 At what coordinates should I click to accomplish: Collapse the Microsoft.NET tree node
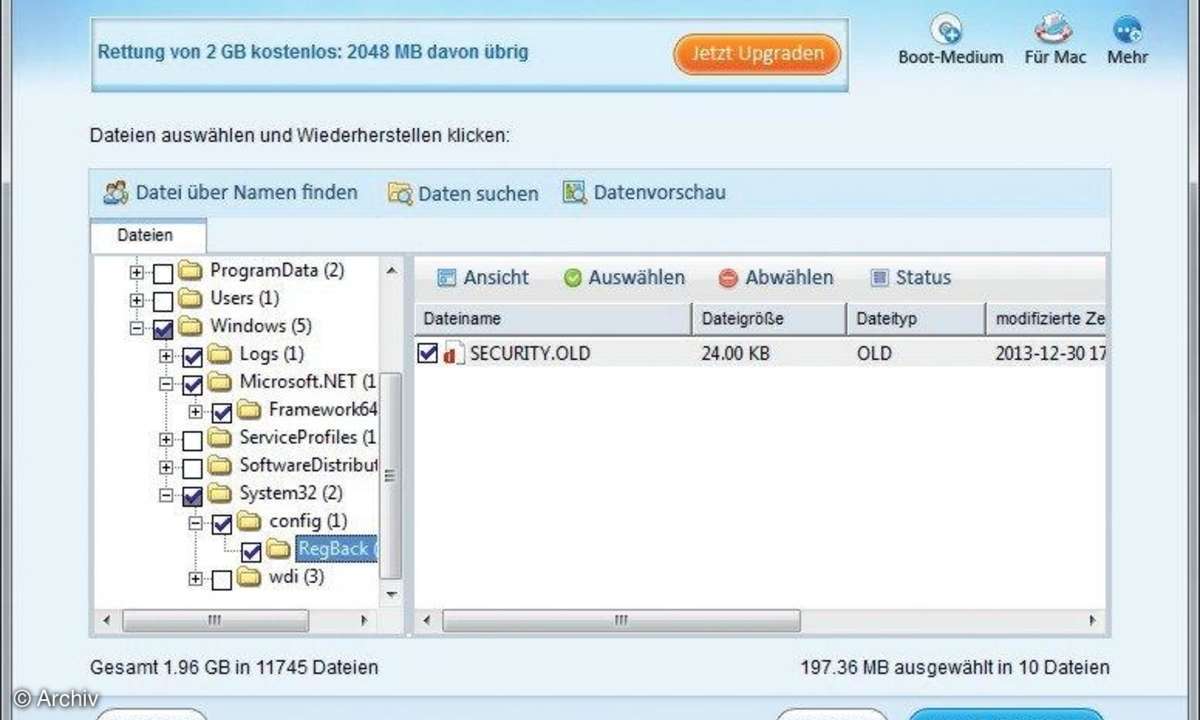(x=166, y=383)
